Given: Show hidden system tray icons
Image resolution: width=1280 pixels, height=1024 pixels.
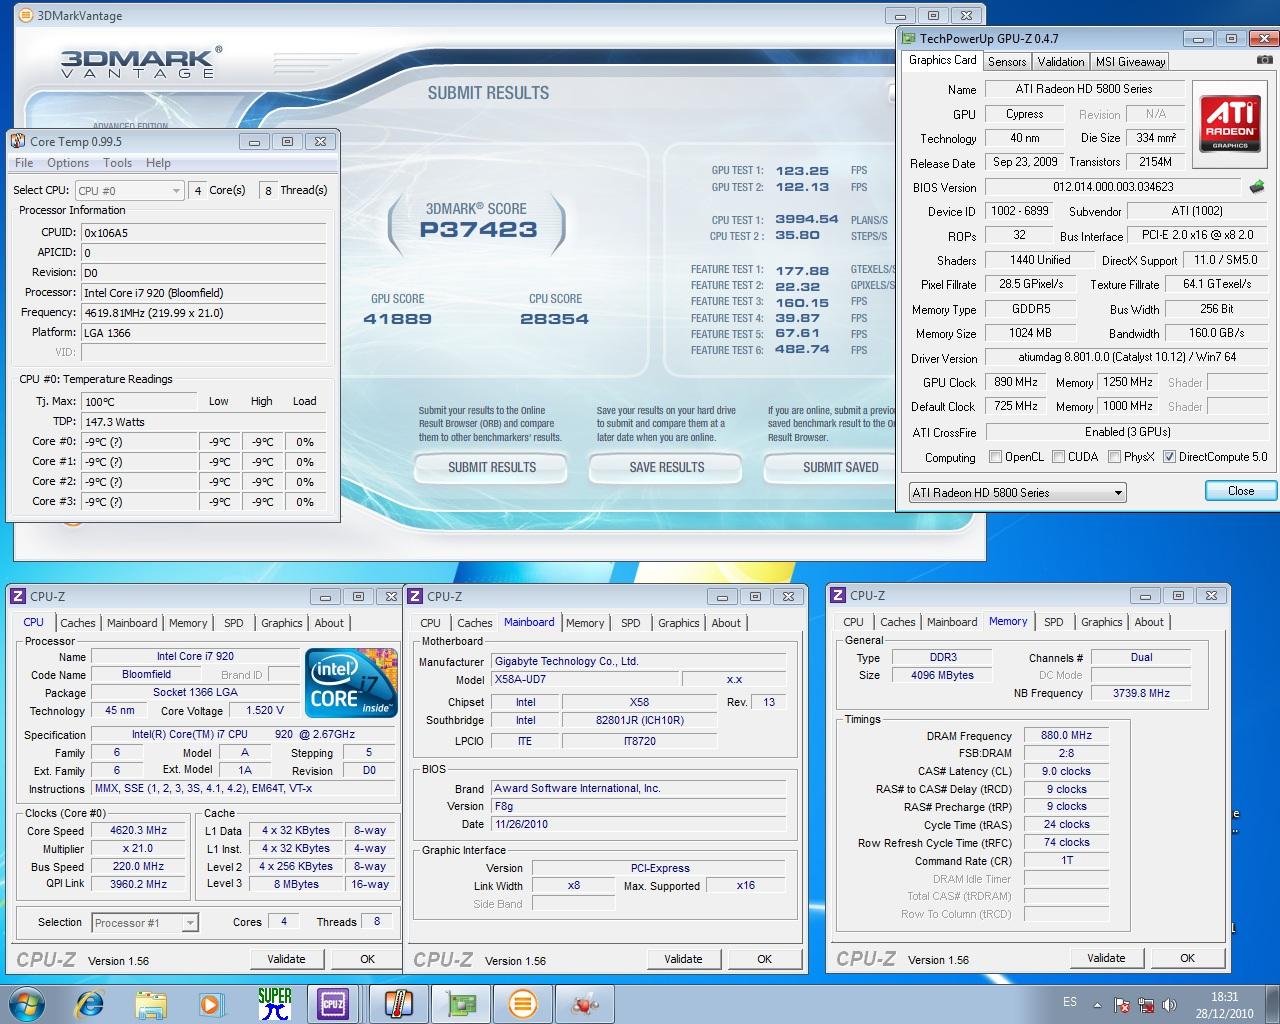Looking at the screenshot, I should tap(1097, 1005).
